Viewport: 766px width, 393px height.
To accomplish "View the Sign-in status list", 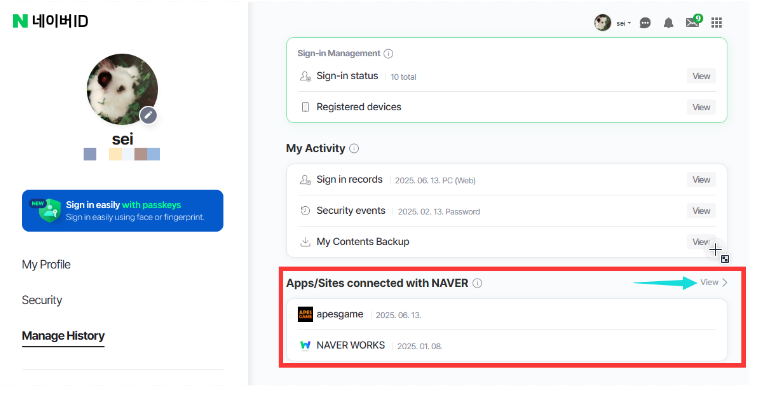I will click(x=701, y=76).
